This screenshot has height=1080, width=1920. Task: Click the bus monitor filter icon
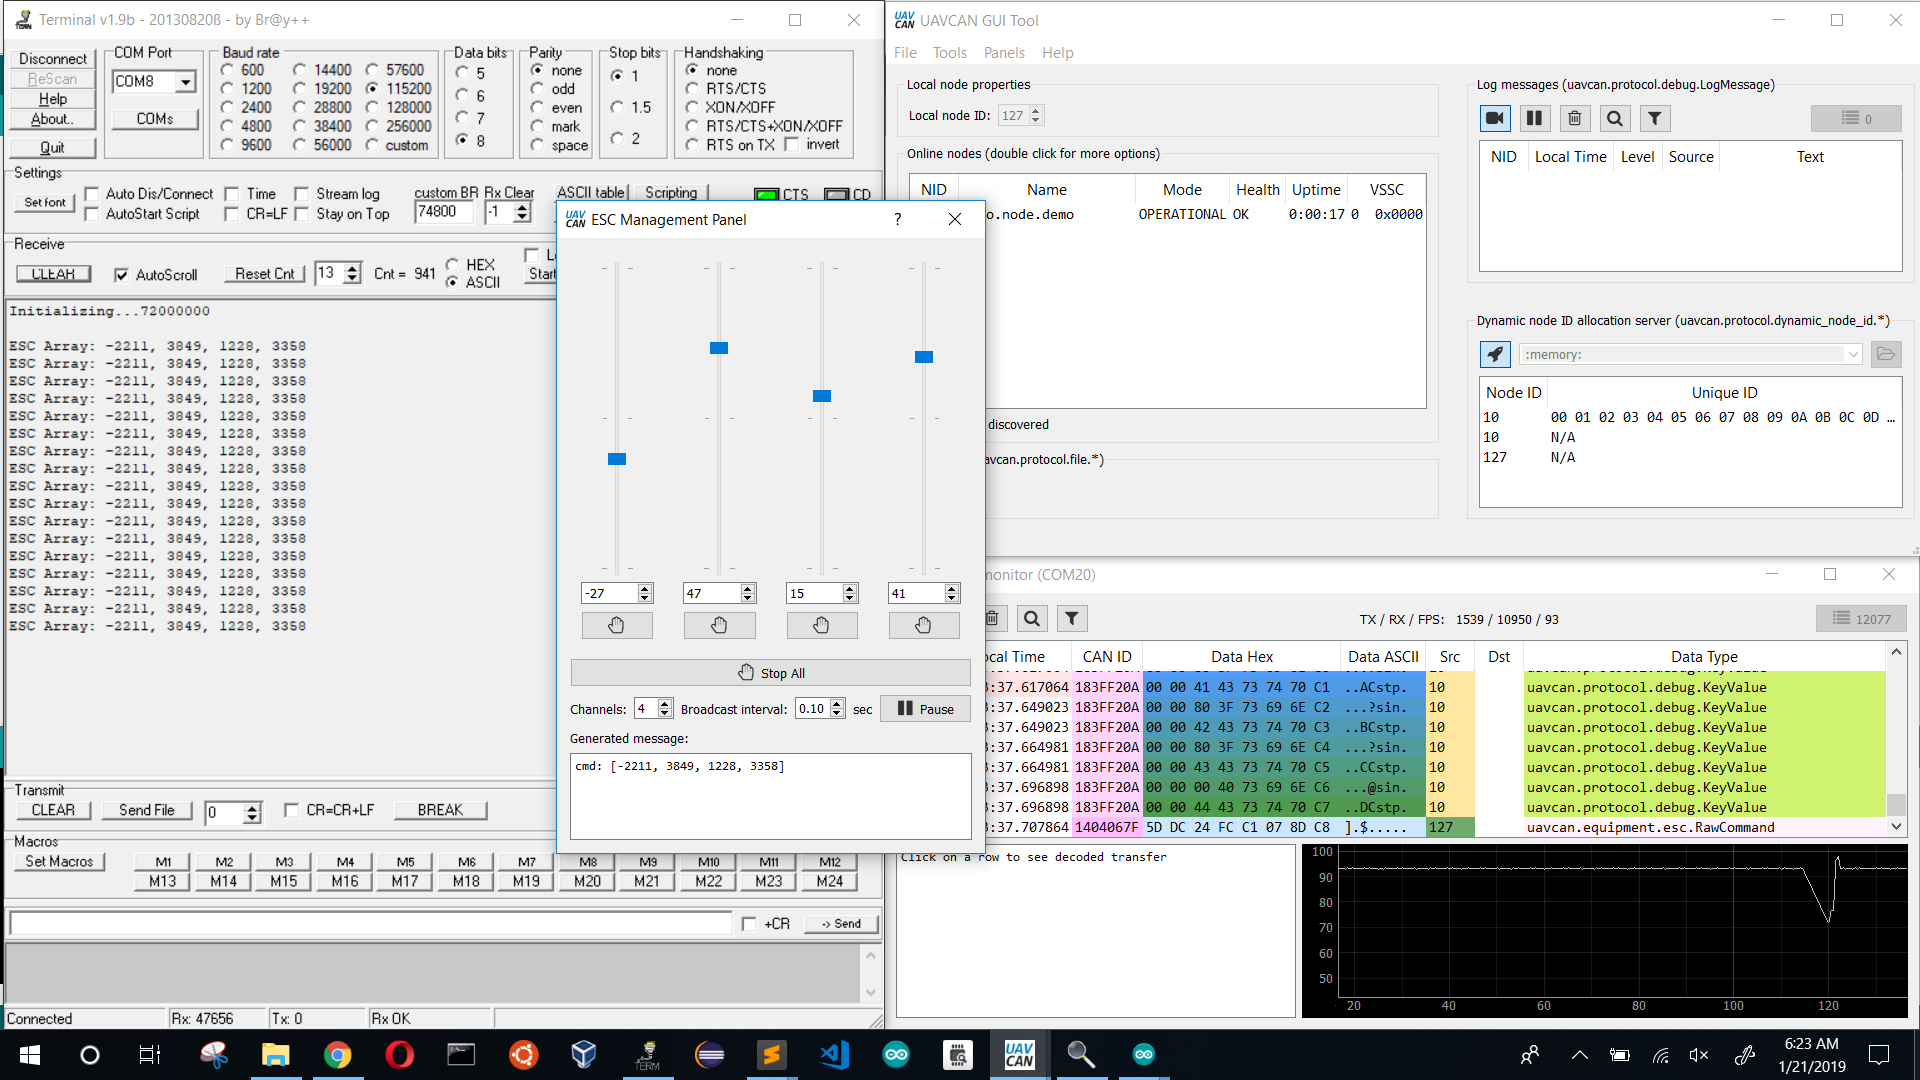pyautogui.click(x=1071, y=619)
